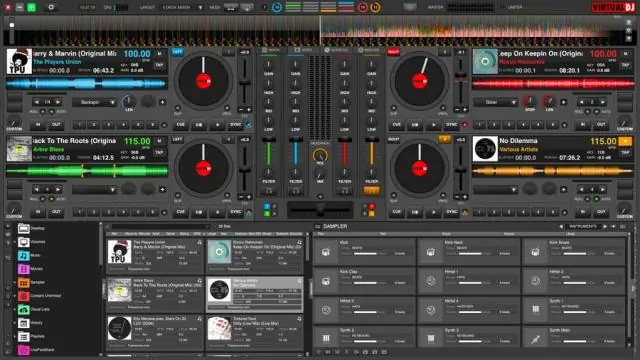Open settings gear in top bar
This screenshot has height=360, width=640.
51,7
